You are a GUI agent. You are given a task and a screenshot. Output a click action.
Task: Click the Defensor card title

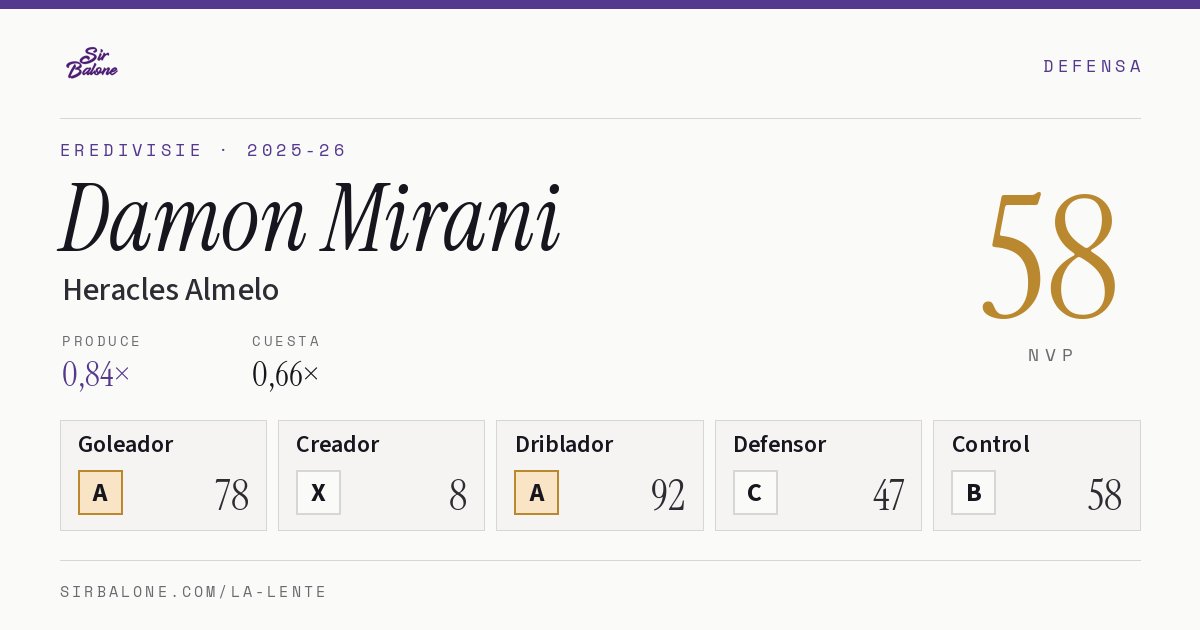coord(780,444)
